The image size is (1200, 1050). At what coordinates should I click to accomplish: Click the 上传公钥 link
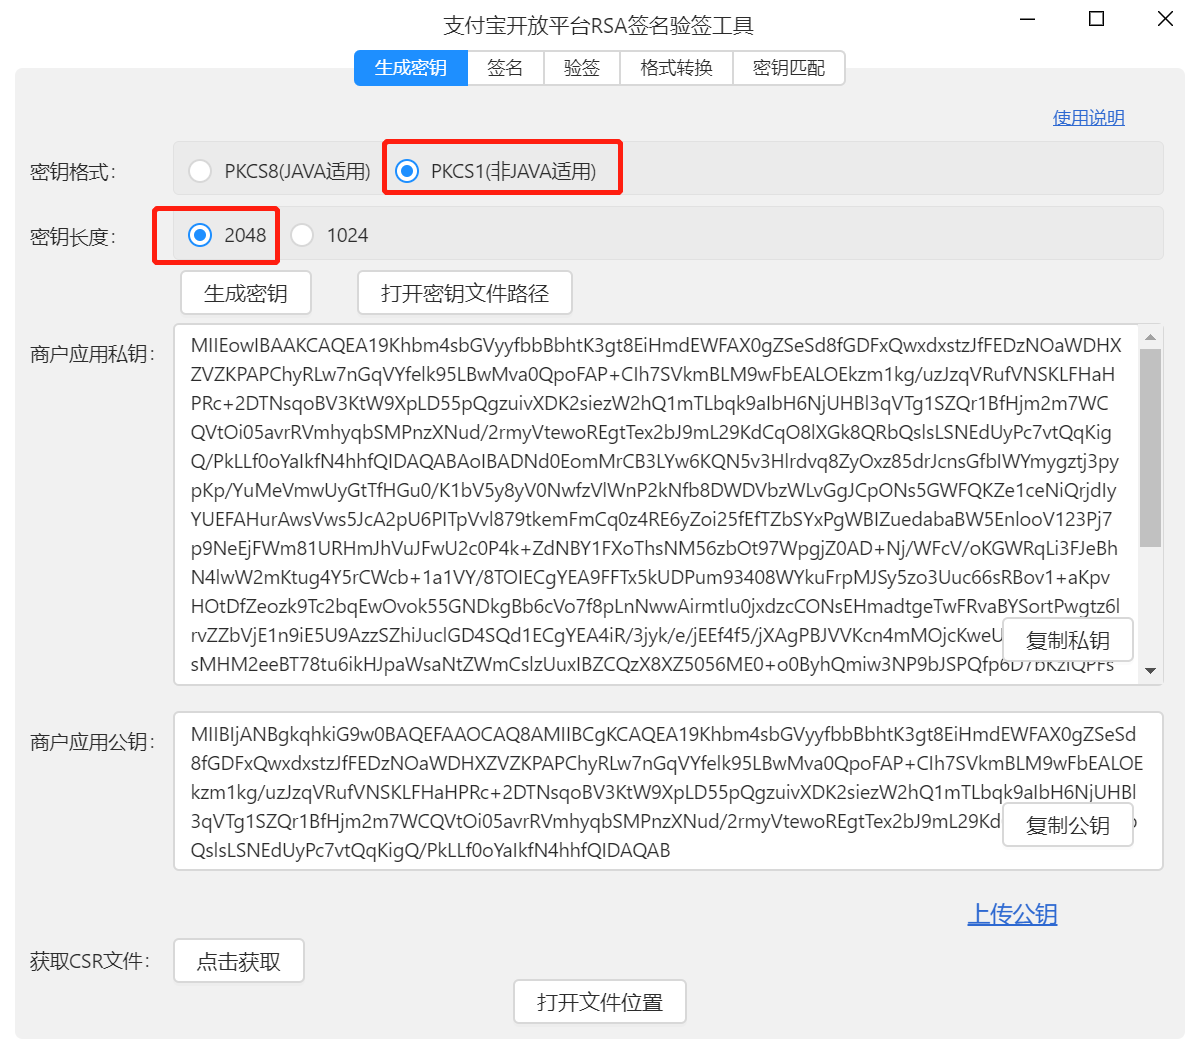1012,914
